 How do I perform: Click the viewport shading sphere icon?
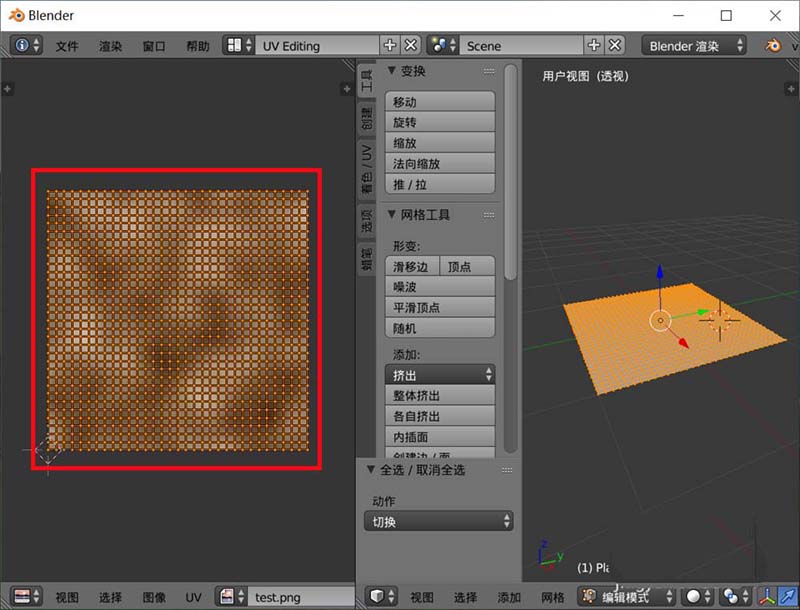click(x=697, y=596)
